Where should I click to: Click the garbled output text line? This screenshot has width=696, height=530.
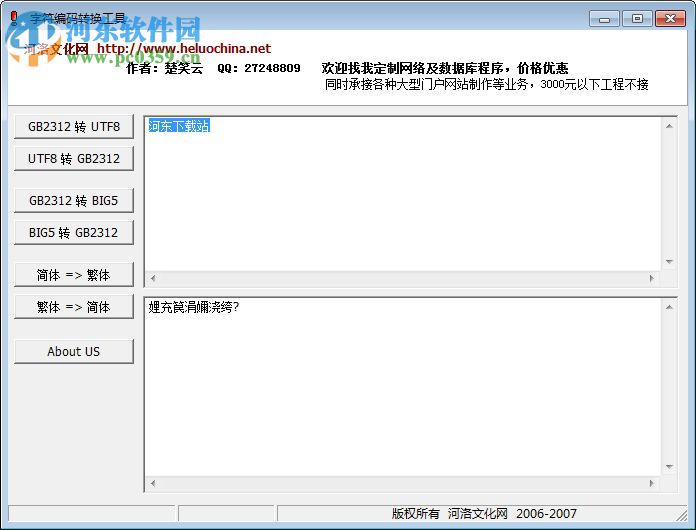194,307
